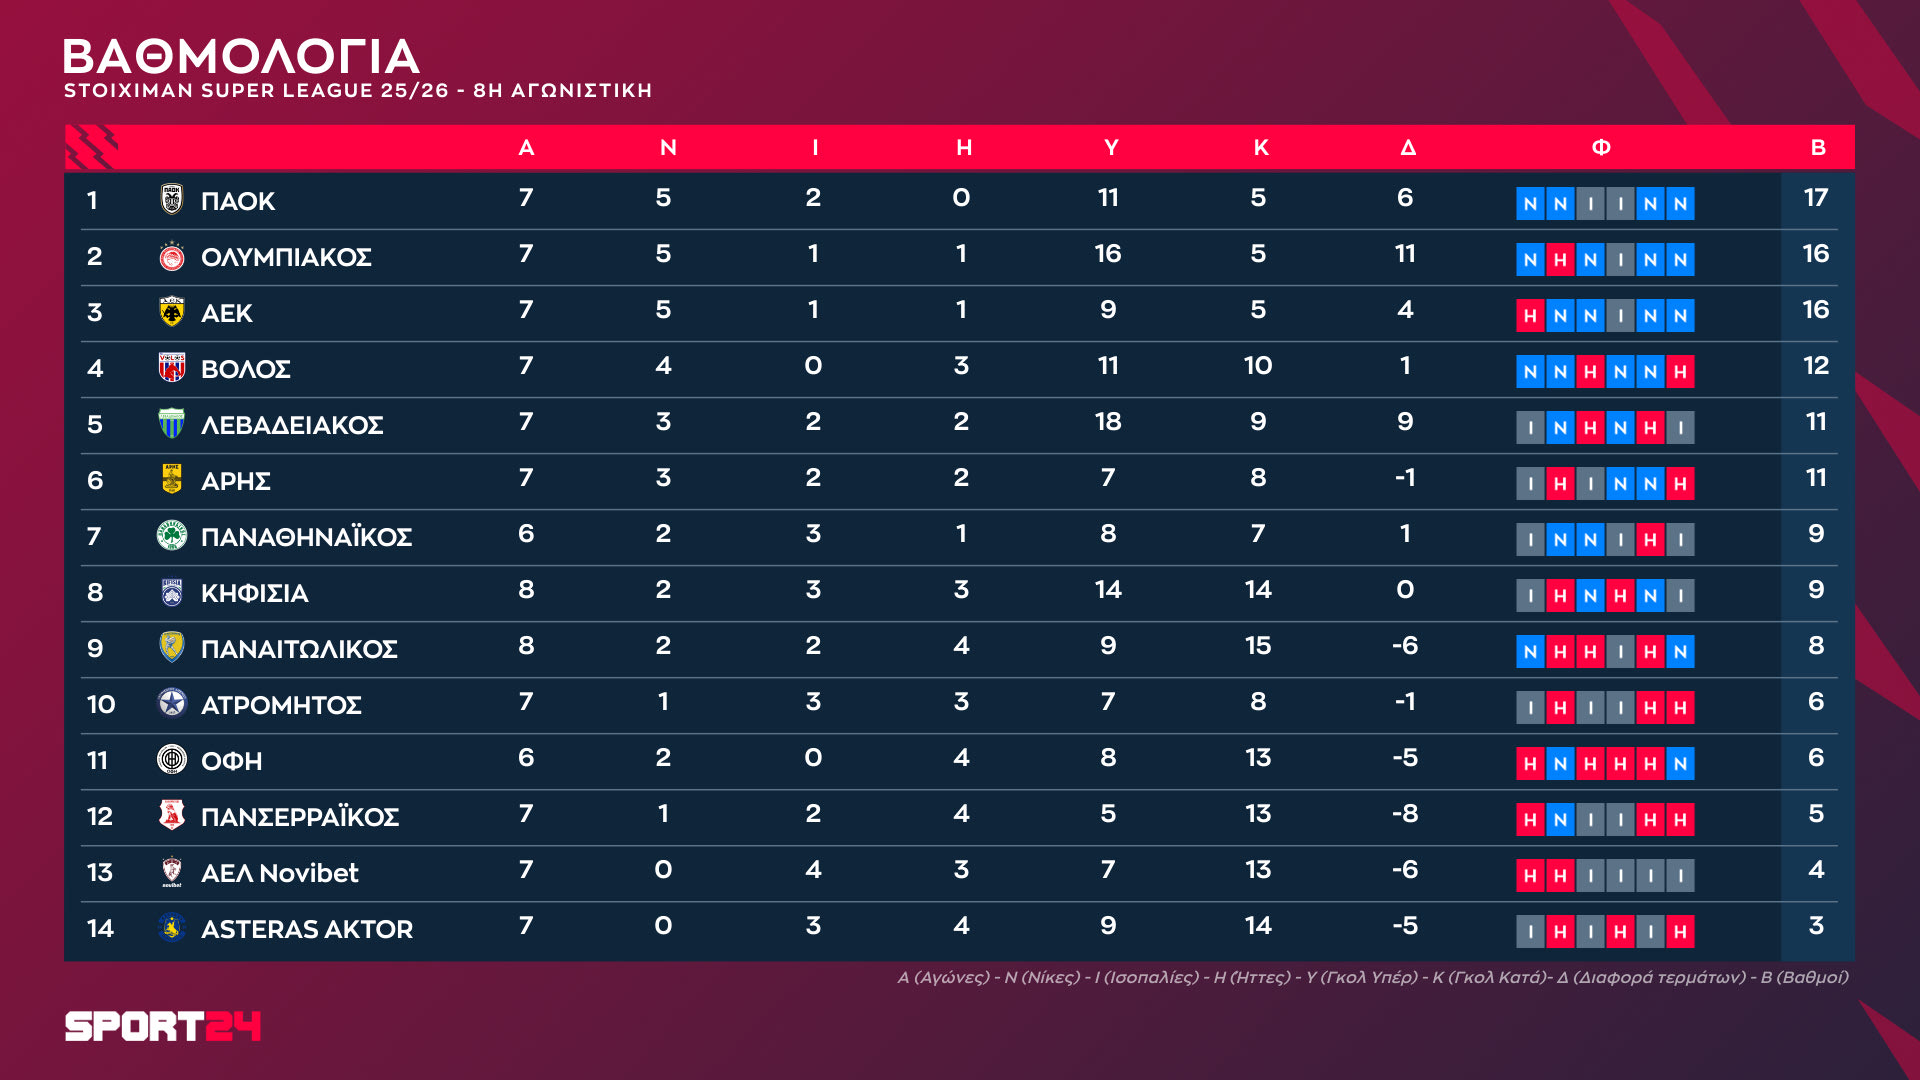Click the Ολυμπιακός club logo
This screenshot has width=1920, height=1080.
[172, 256]
